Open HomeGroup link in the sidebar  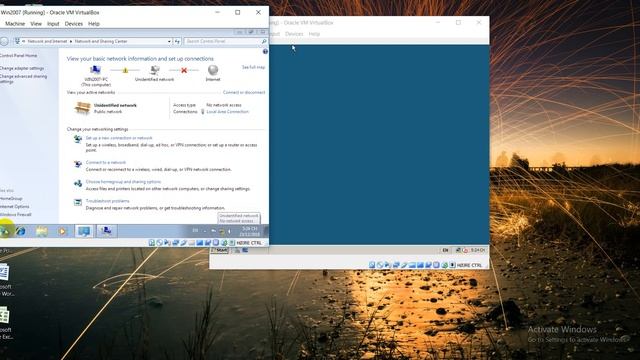(11, 198)
